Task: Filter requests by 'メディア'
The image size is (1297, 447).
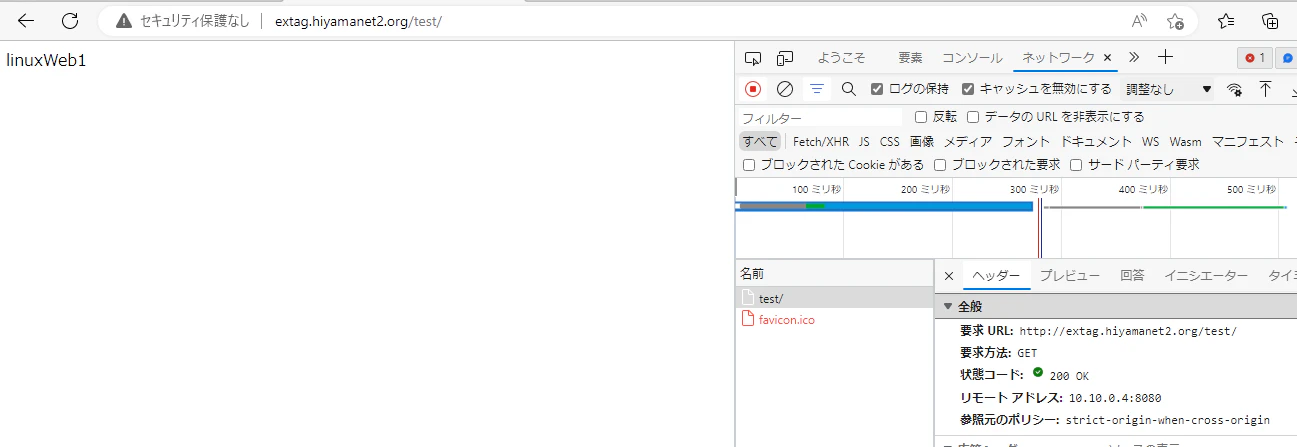Action: point(968,142)
